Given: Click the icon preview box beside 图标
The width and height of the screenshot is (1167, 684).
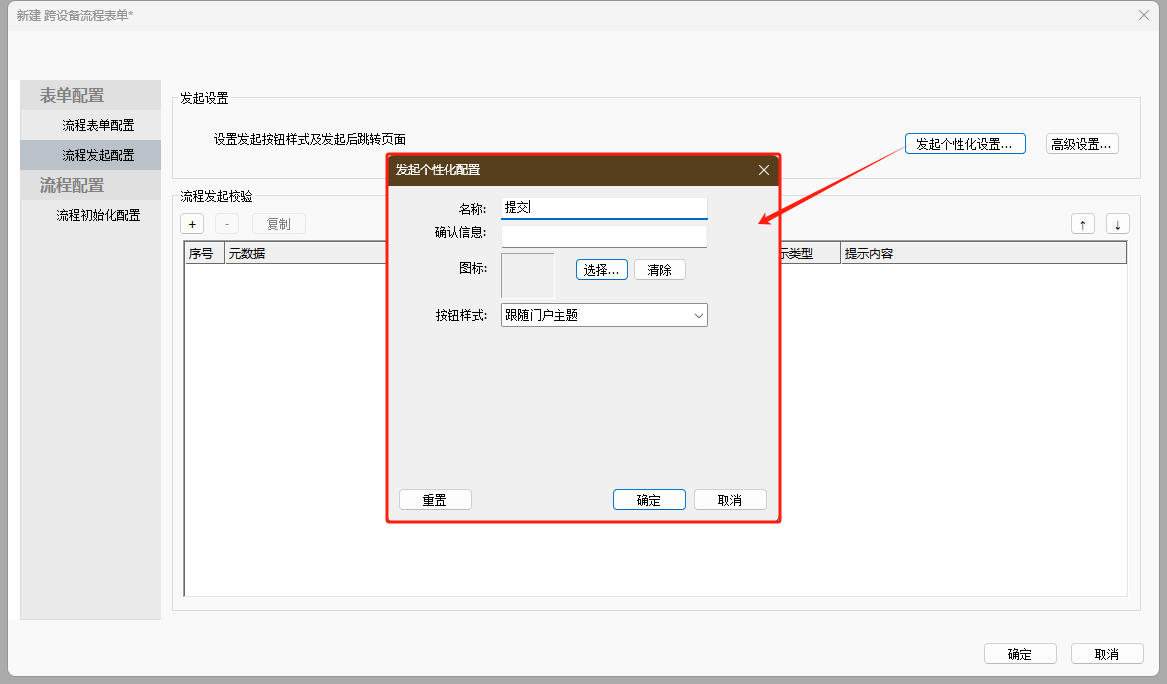Looking at the screenshot, I should pos(527,275).
